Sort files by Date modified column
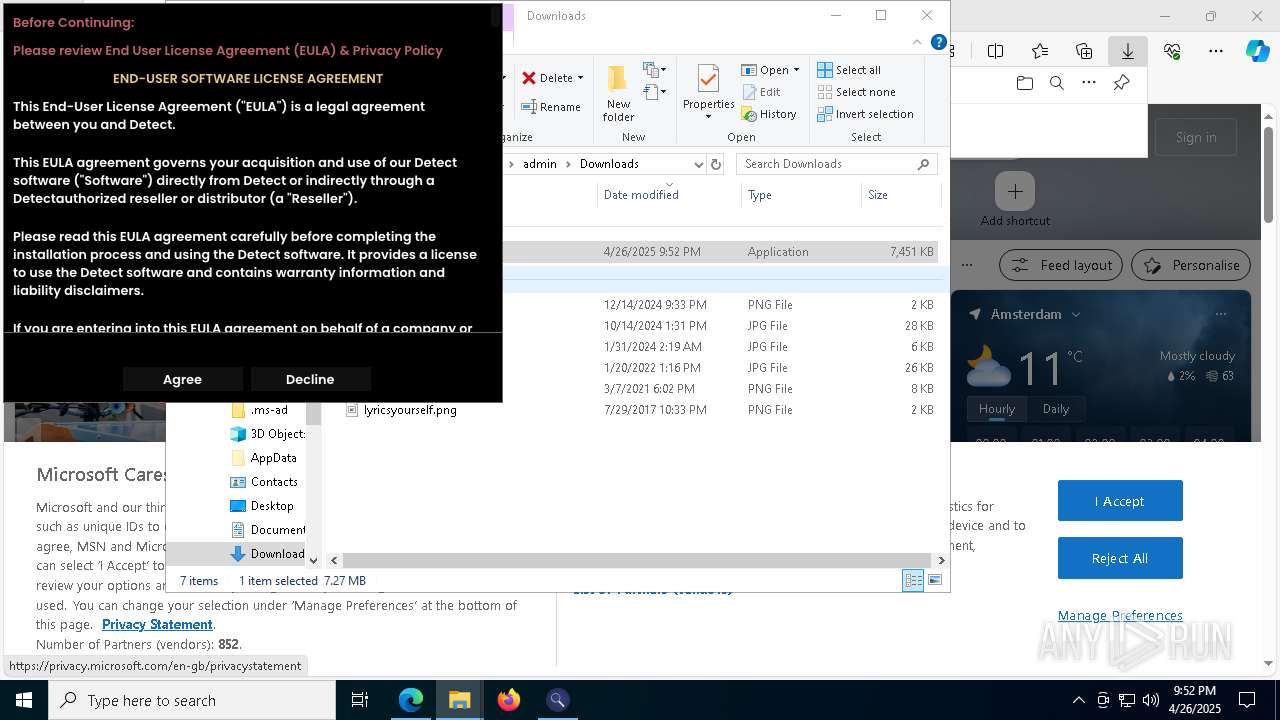Viewport: 1280px width, 720px height. click(x=669, y=195)
